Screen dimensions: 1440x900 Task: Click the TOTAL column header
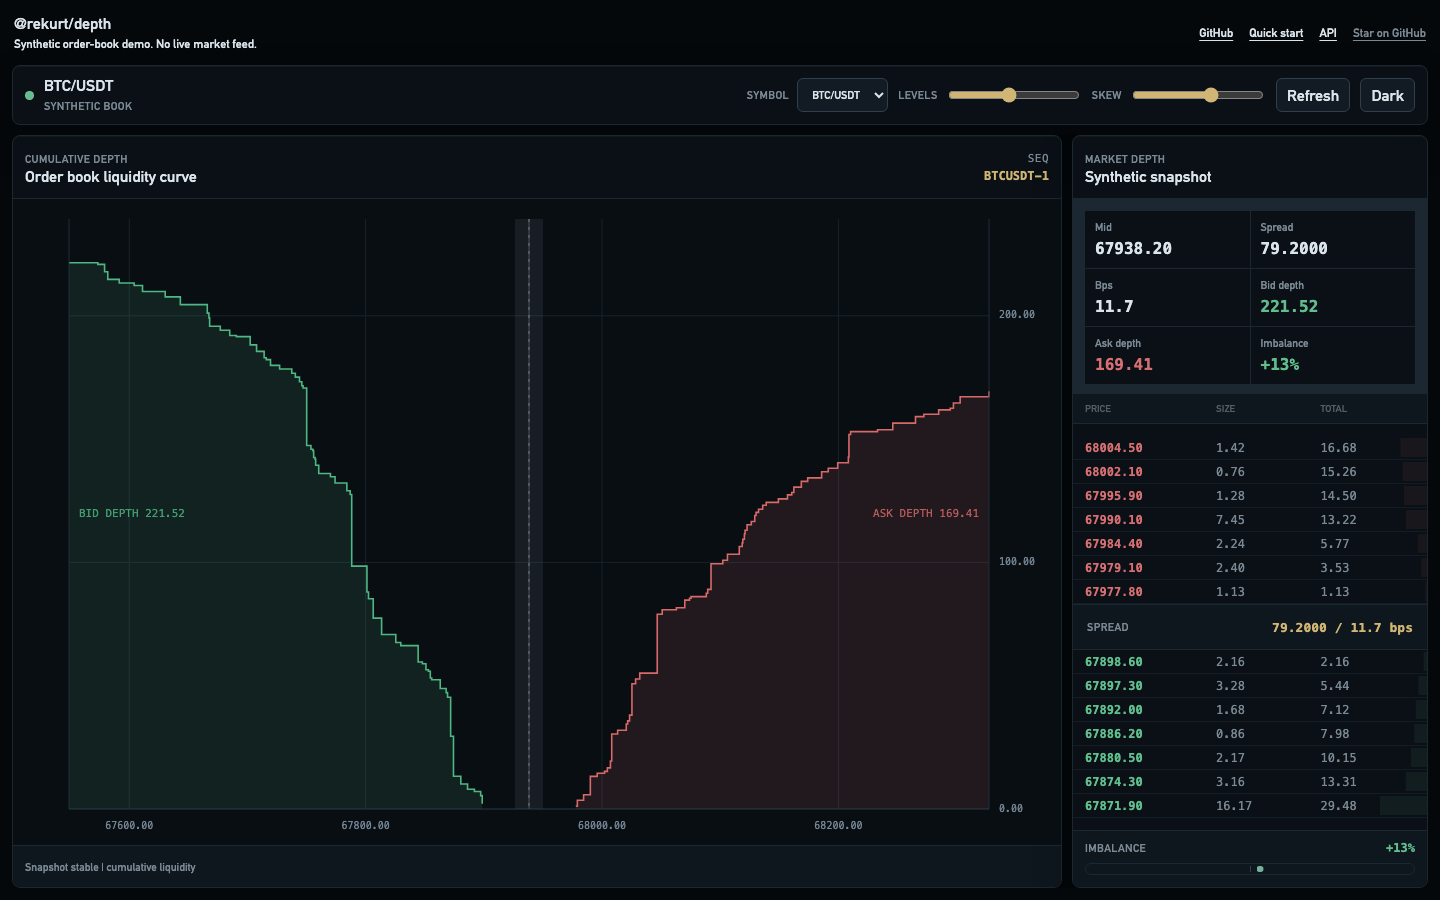[1333, 409]
